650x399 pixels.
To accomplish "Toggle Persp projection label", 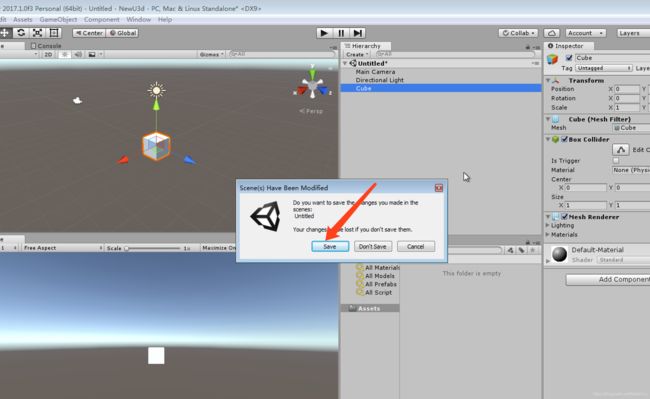I will click(x=311, y=111).
